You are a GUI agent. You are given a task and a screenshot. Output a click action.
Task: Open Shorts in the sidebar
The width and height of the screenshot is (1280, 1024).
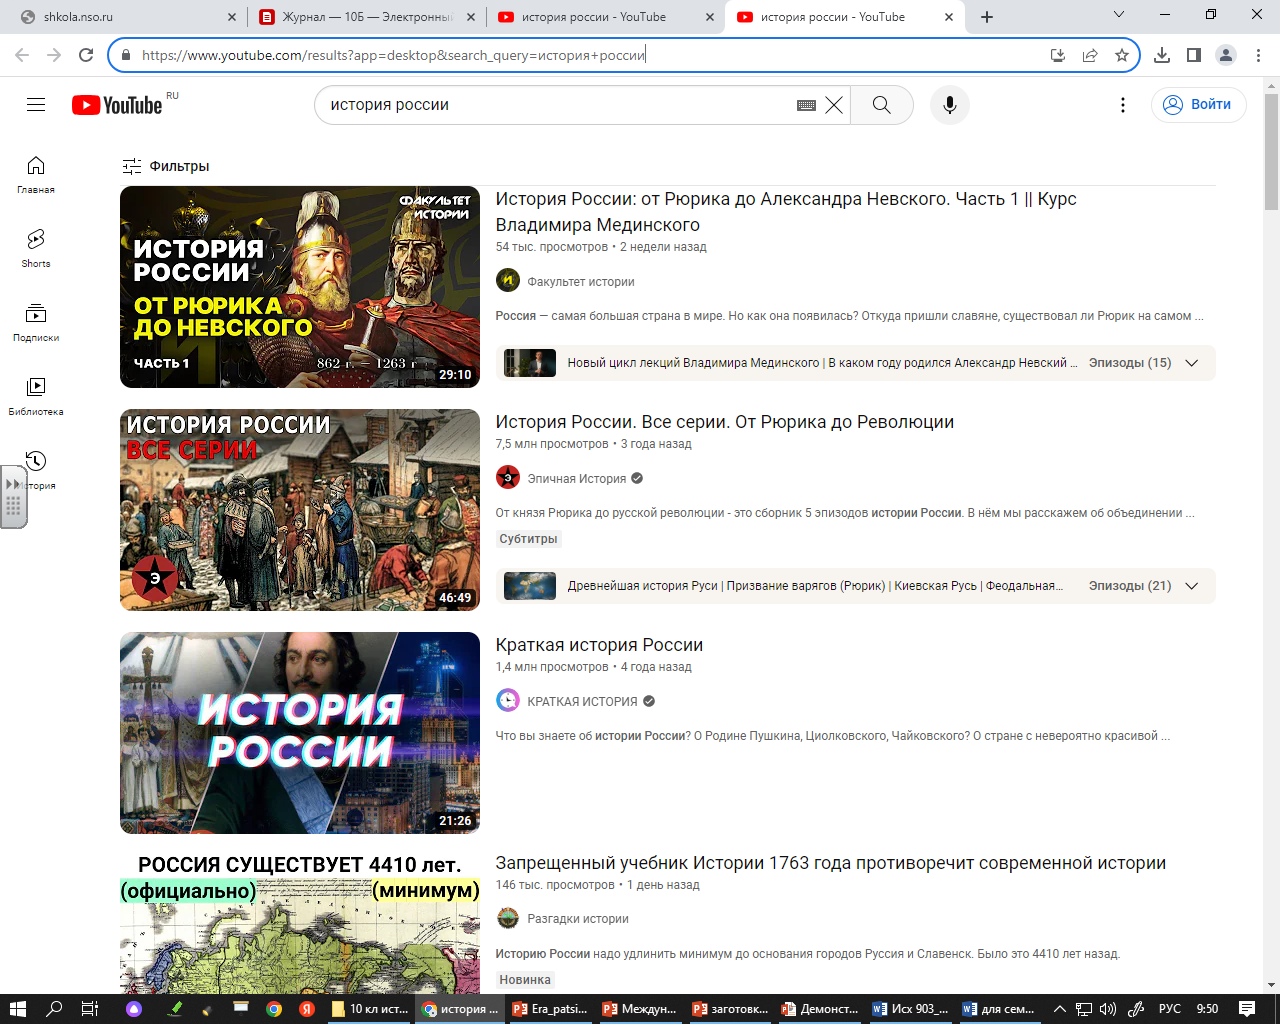36,247
